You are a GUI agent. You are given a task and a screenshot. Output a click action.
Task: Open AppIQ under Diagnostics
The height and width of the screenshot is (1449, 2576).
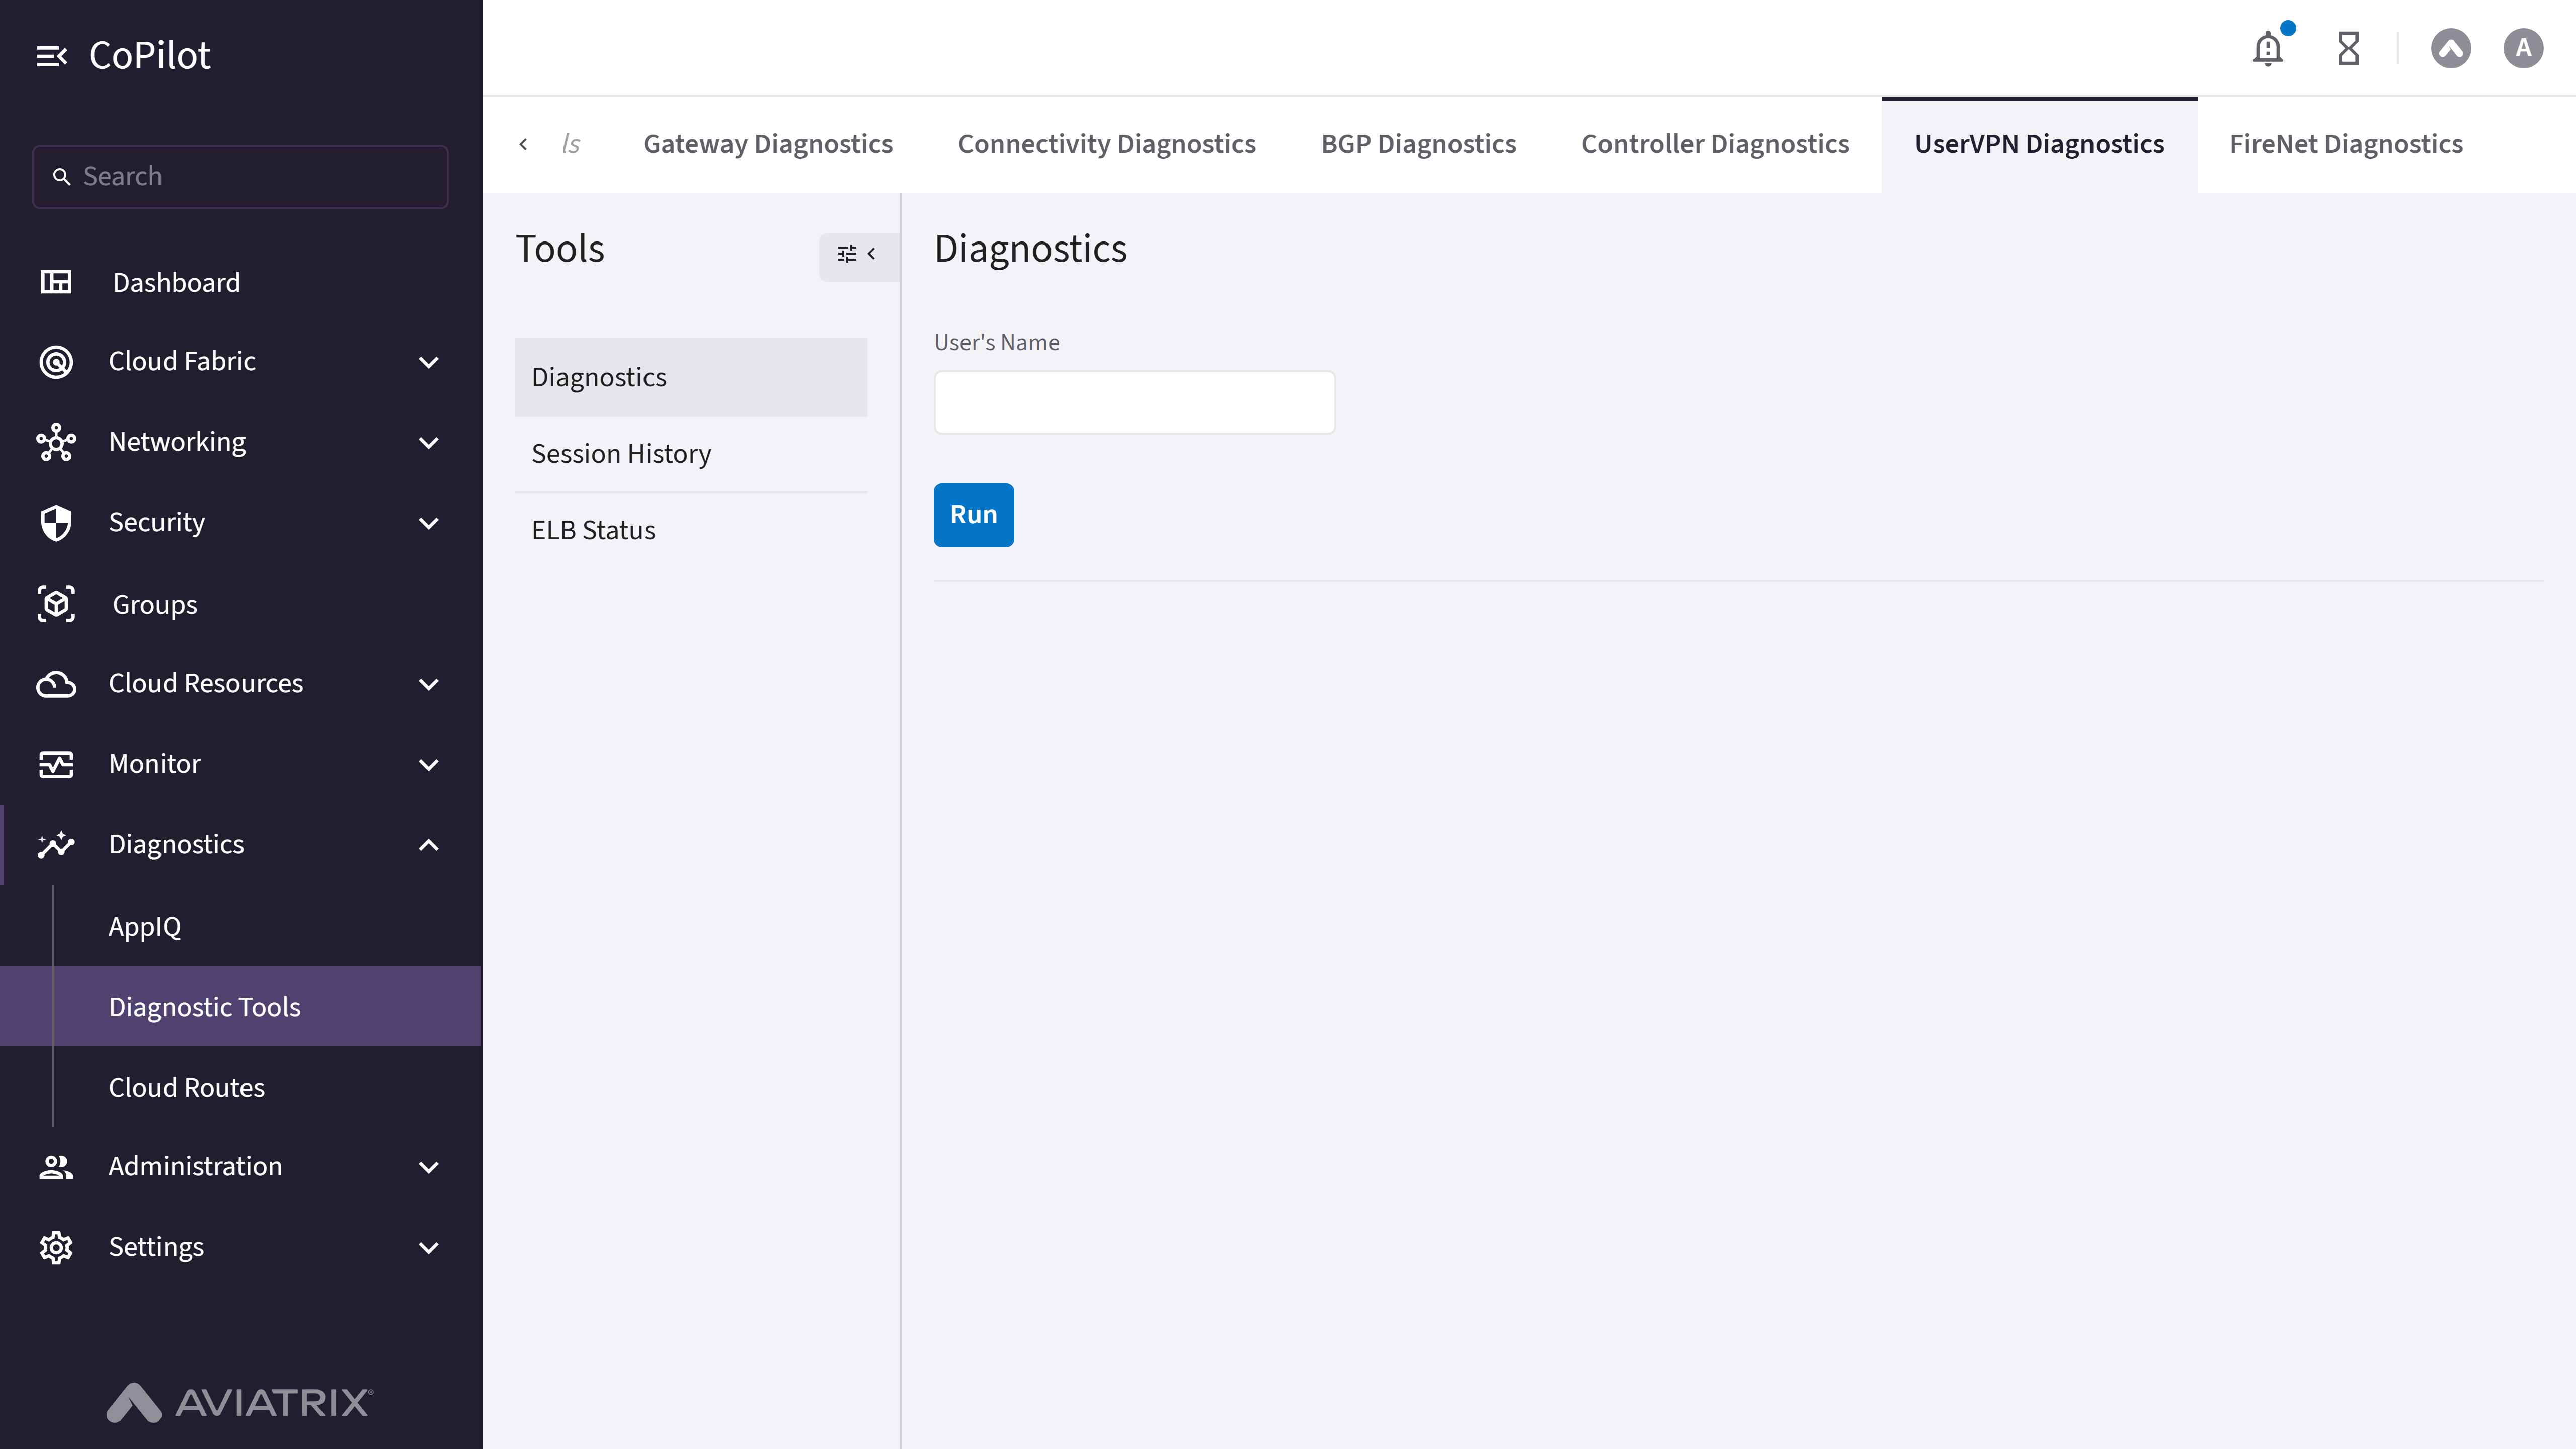pyautogui.click(x=145, y=927)
